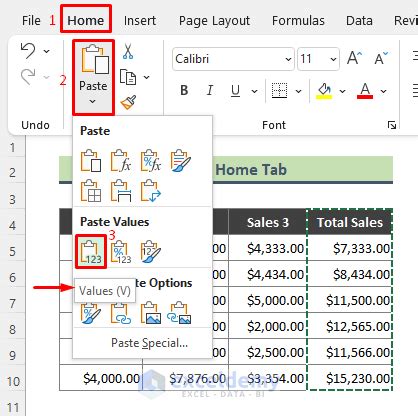Open the Data tab

coord(359,21)
